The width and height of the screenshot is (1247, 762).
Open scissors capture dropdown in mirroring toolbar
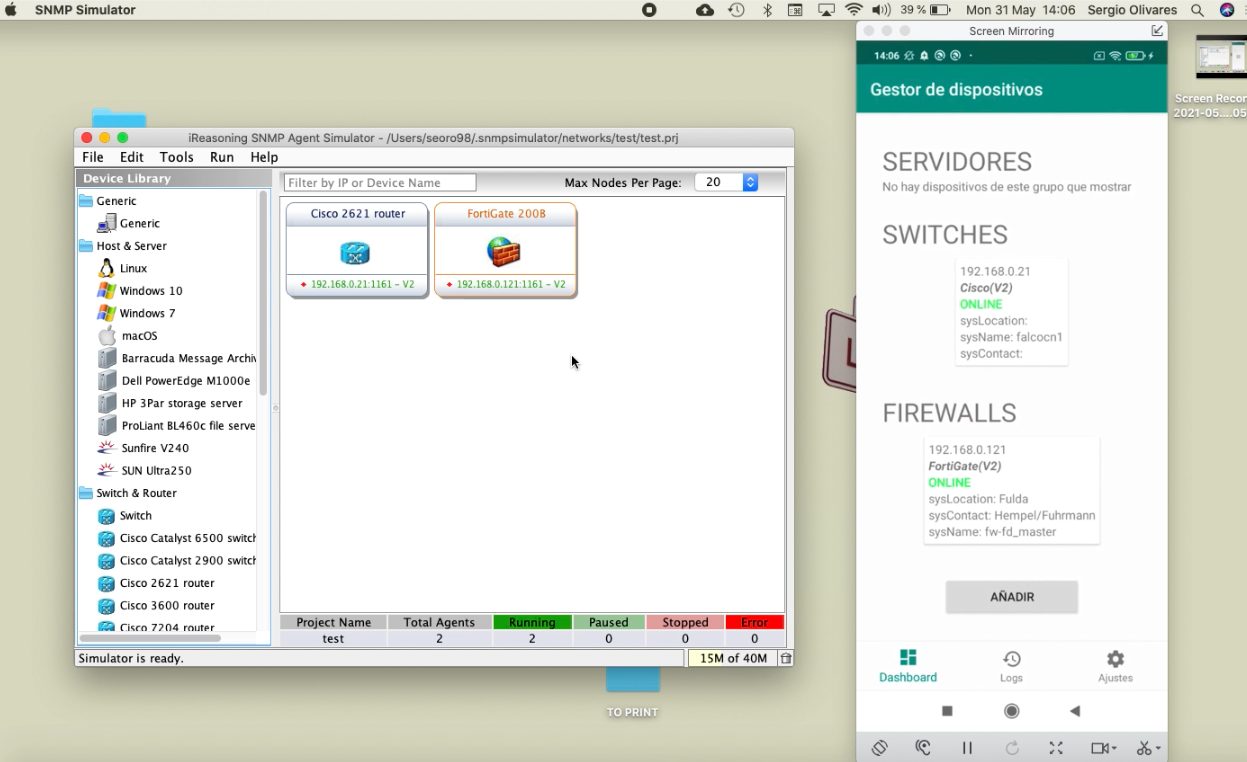coord(1148,748)
